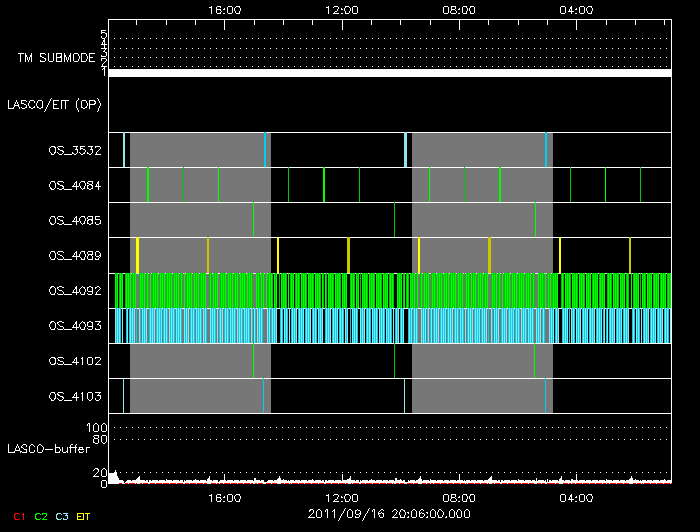Click the OS_4085 row label
The width and height of the screenshot is (700, 532).
point(74,220)
